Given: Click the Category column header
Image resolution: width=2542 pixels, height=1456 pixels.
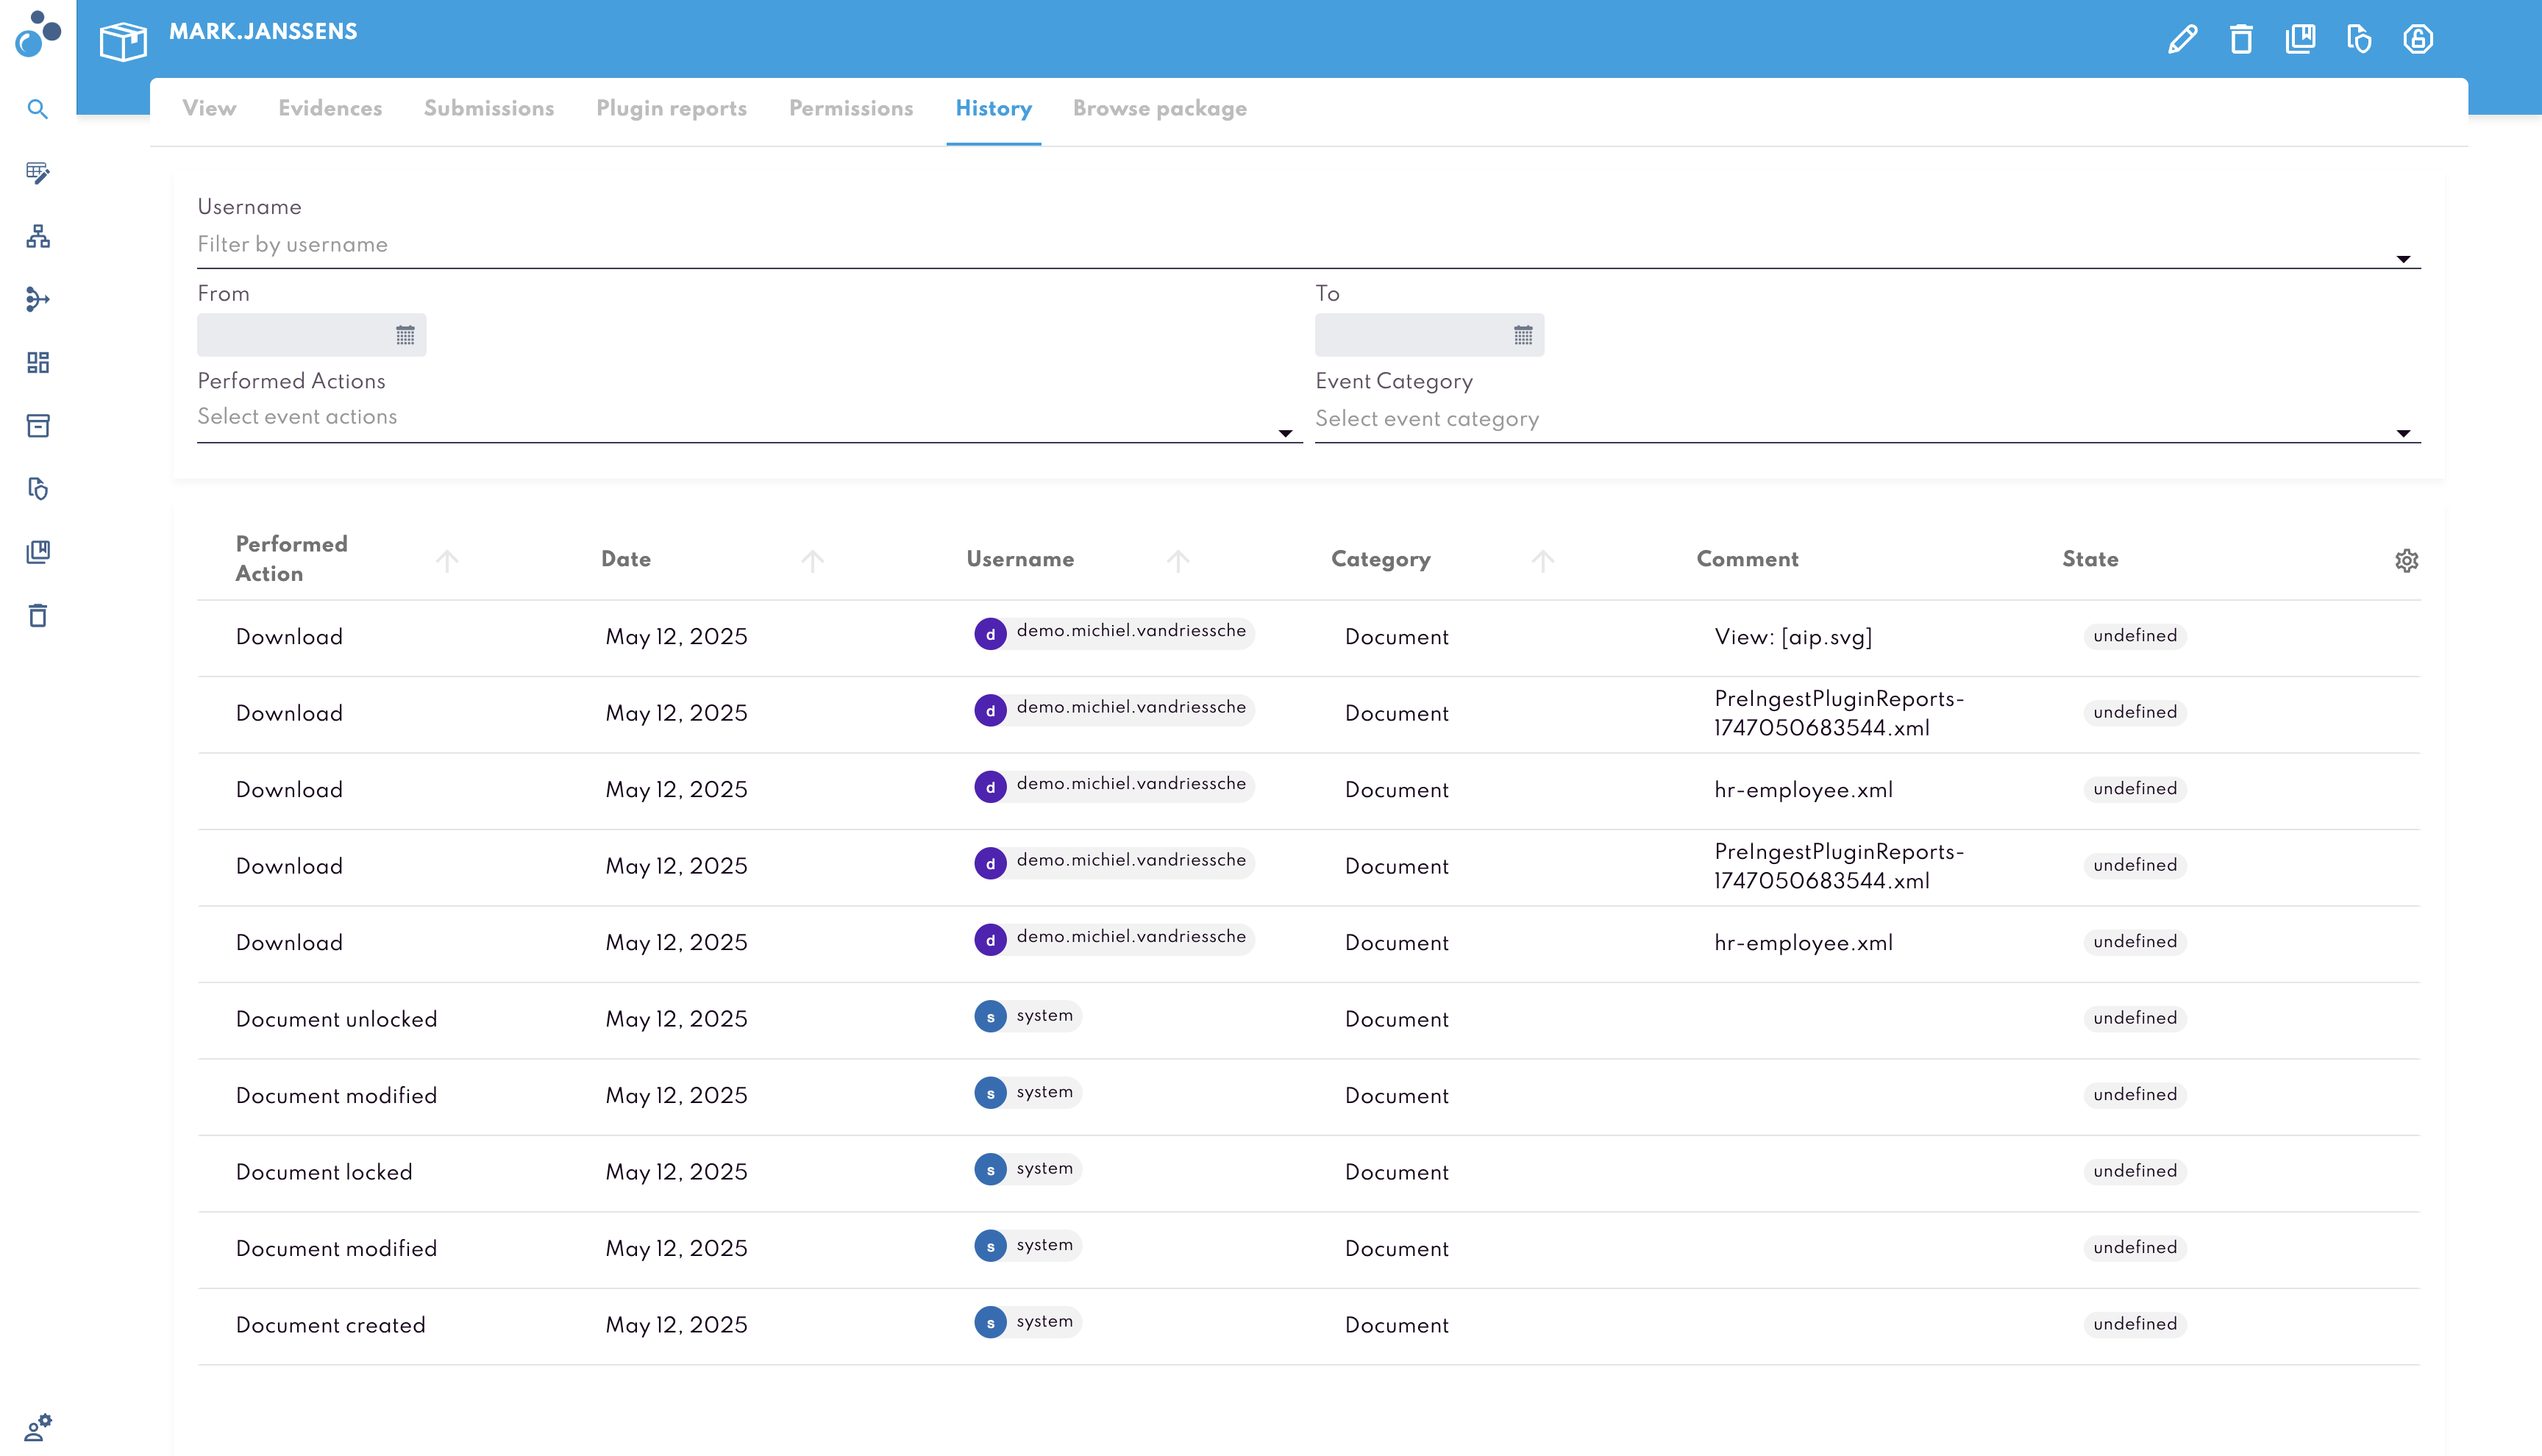Looking at the screenshot, I should pyautogui.click(x=1381, y=559).
